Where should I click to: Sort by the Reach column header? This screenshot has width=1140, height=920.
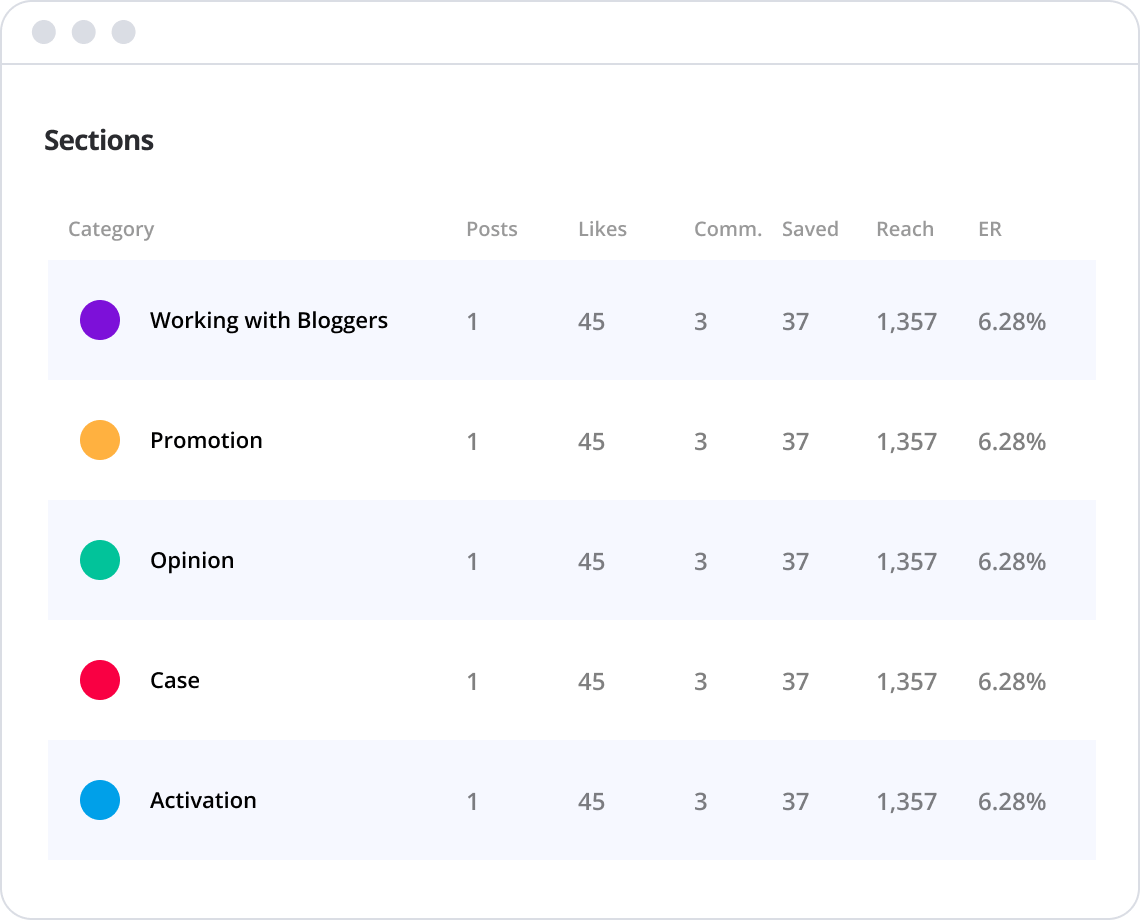(x=905, y=229)
